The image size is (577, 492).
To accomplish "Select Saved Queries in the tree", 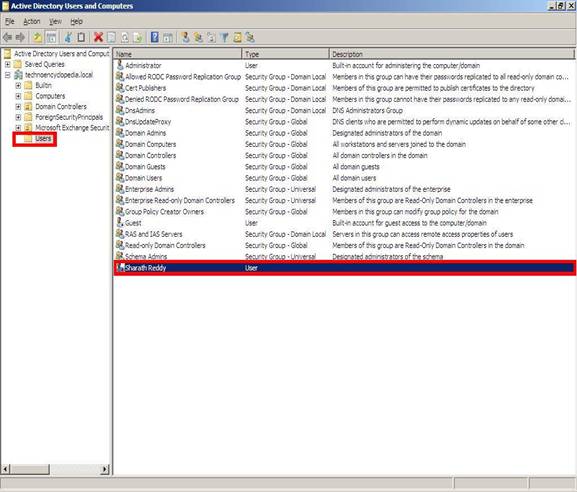I will pyautogui.click(x=45, y=64).
